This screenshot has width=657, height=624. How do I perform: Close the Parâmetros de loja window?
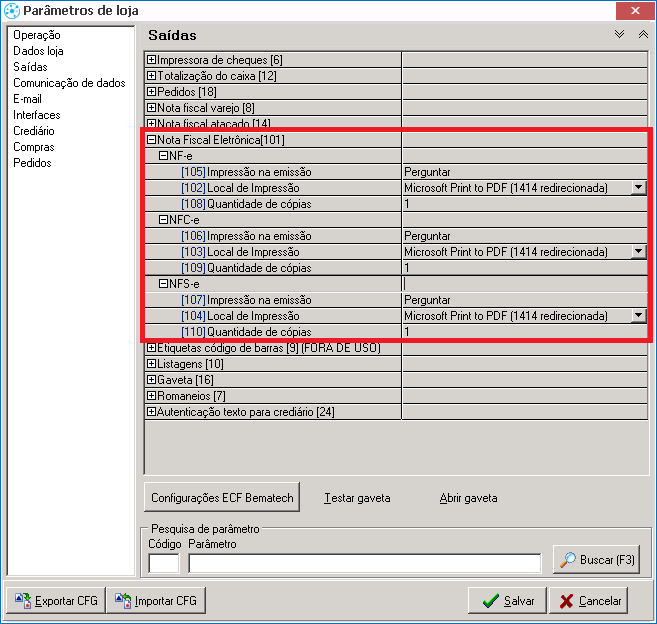[x=635, y=10]
